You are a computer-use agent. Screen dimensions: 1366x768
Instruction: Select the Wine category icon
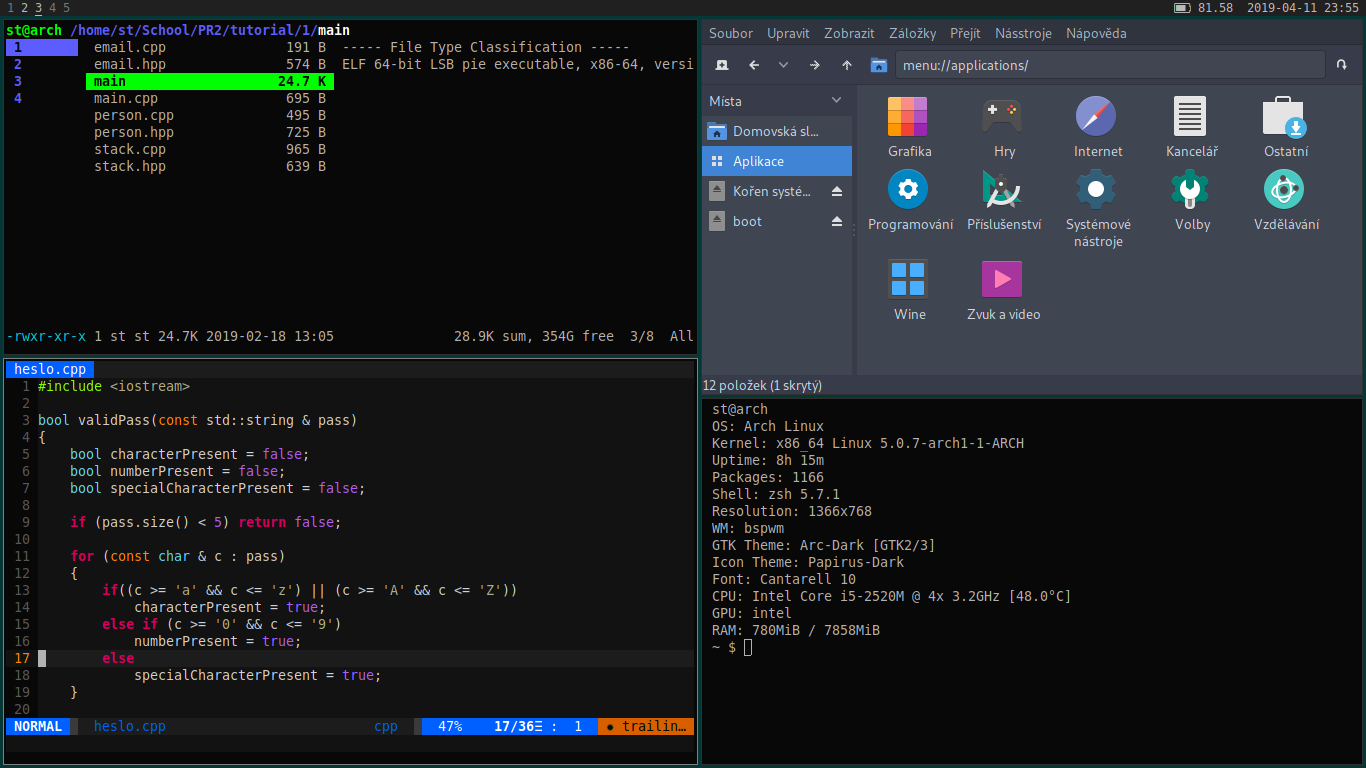(908, 280)
